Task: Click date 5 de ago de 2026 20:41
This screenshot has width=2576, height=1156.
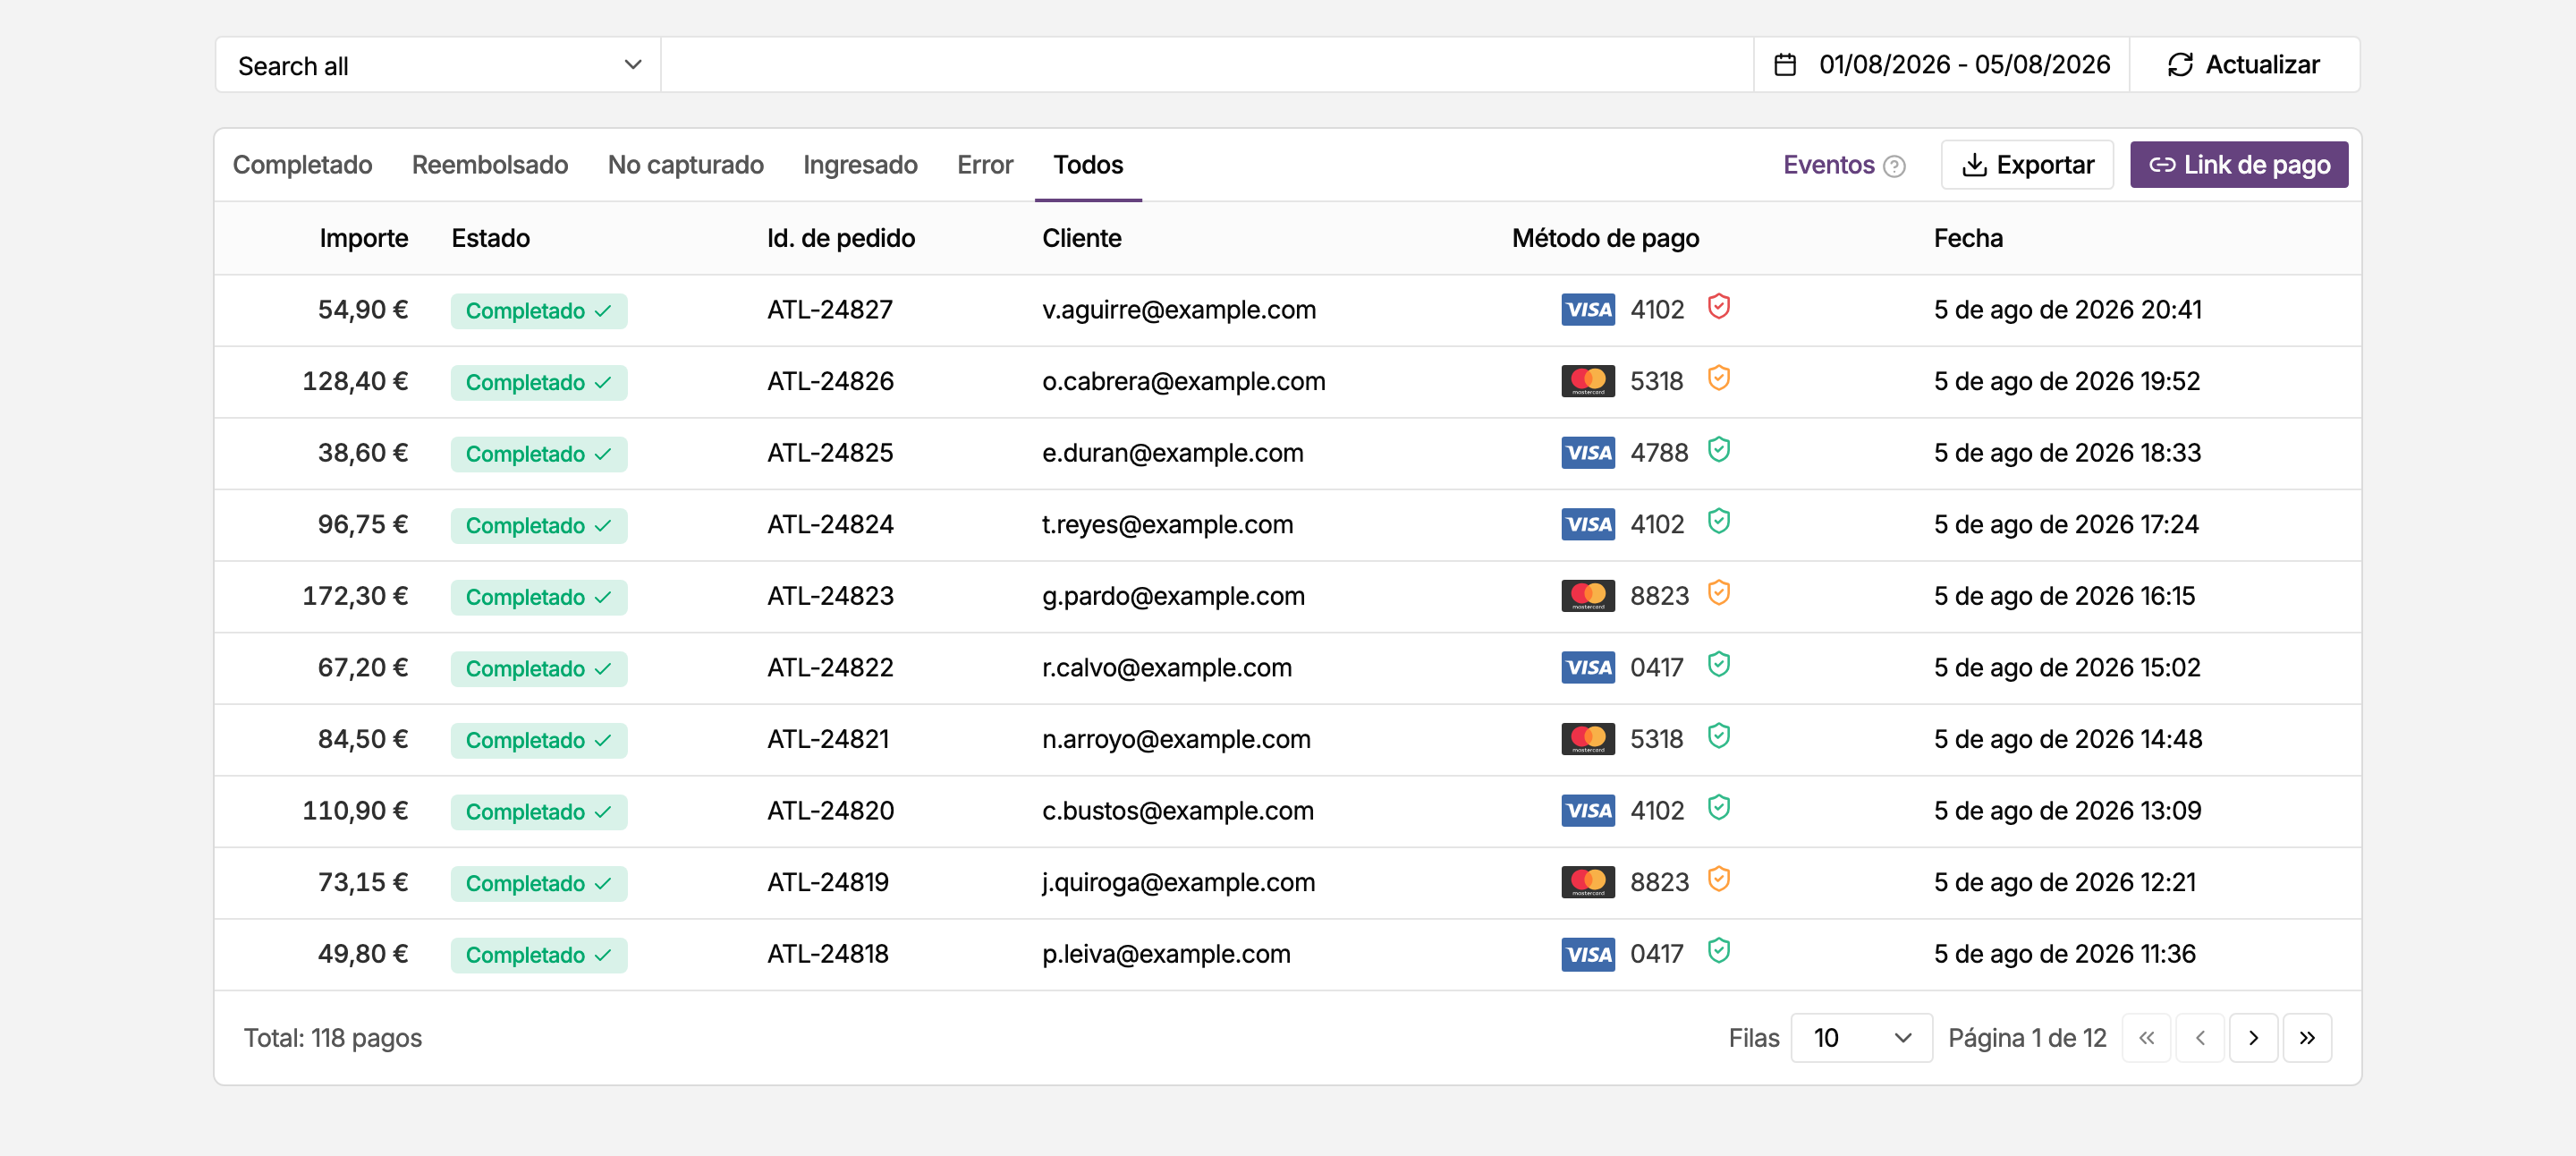Action: (x=2067, y=310)
